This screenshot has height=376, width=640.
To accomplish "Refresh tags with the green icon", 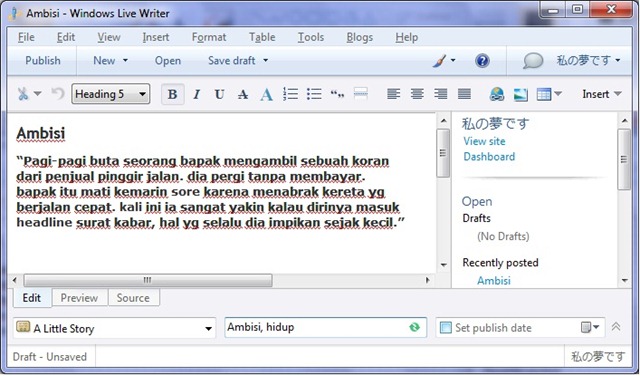I will pyautogui.click(x=414, y=327).
